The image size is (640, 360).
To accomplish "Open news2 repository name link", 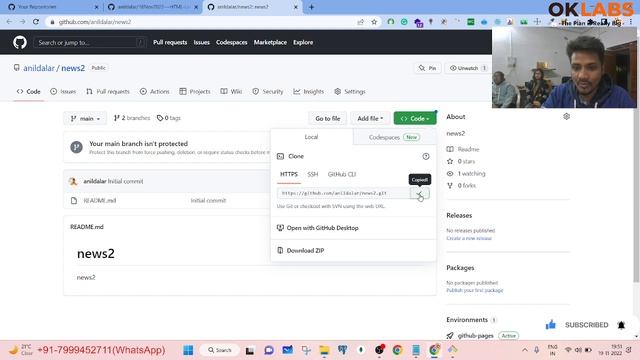I will (x=73, y=68).
